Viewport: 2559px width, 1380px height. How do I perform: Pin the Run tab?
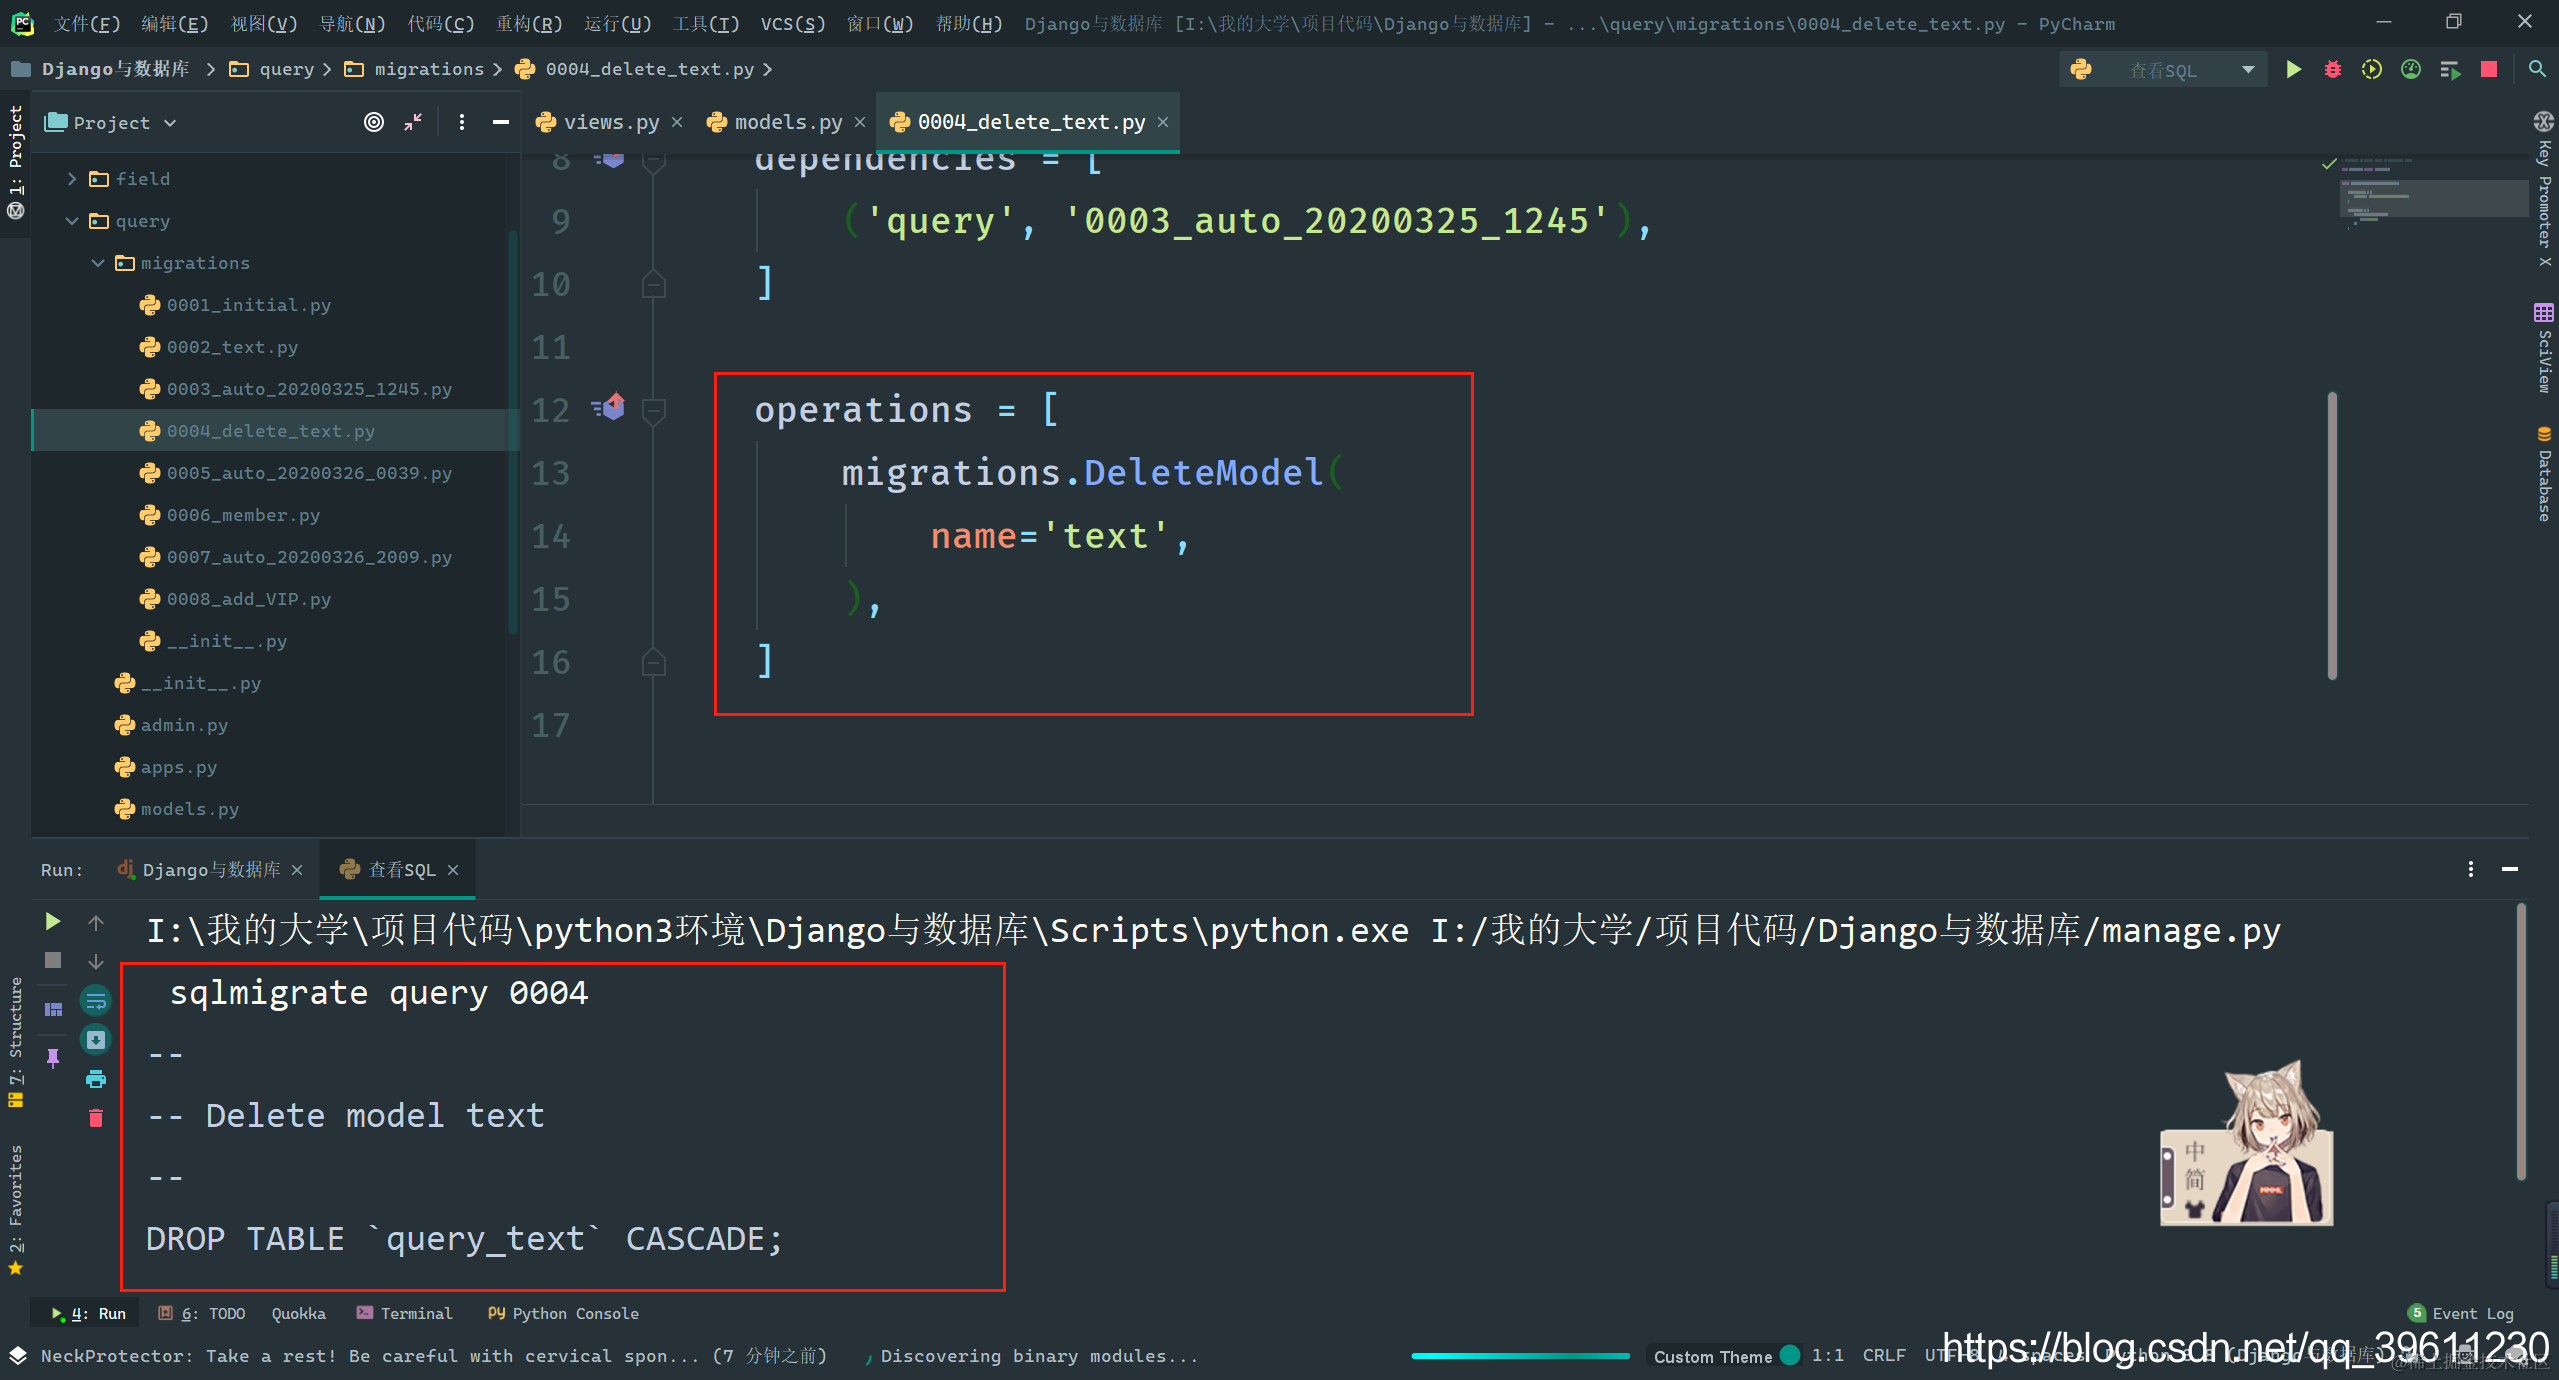coord(53,1057)
